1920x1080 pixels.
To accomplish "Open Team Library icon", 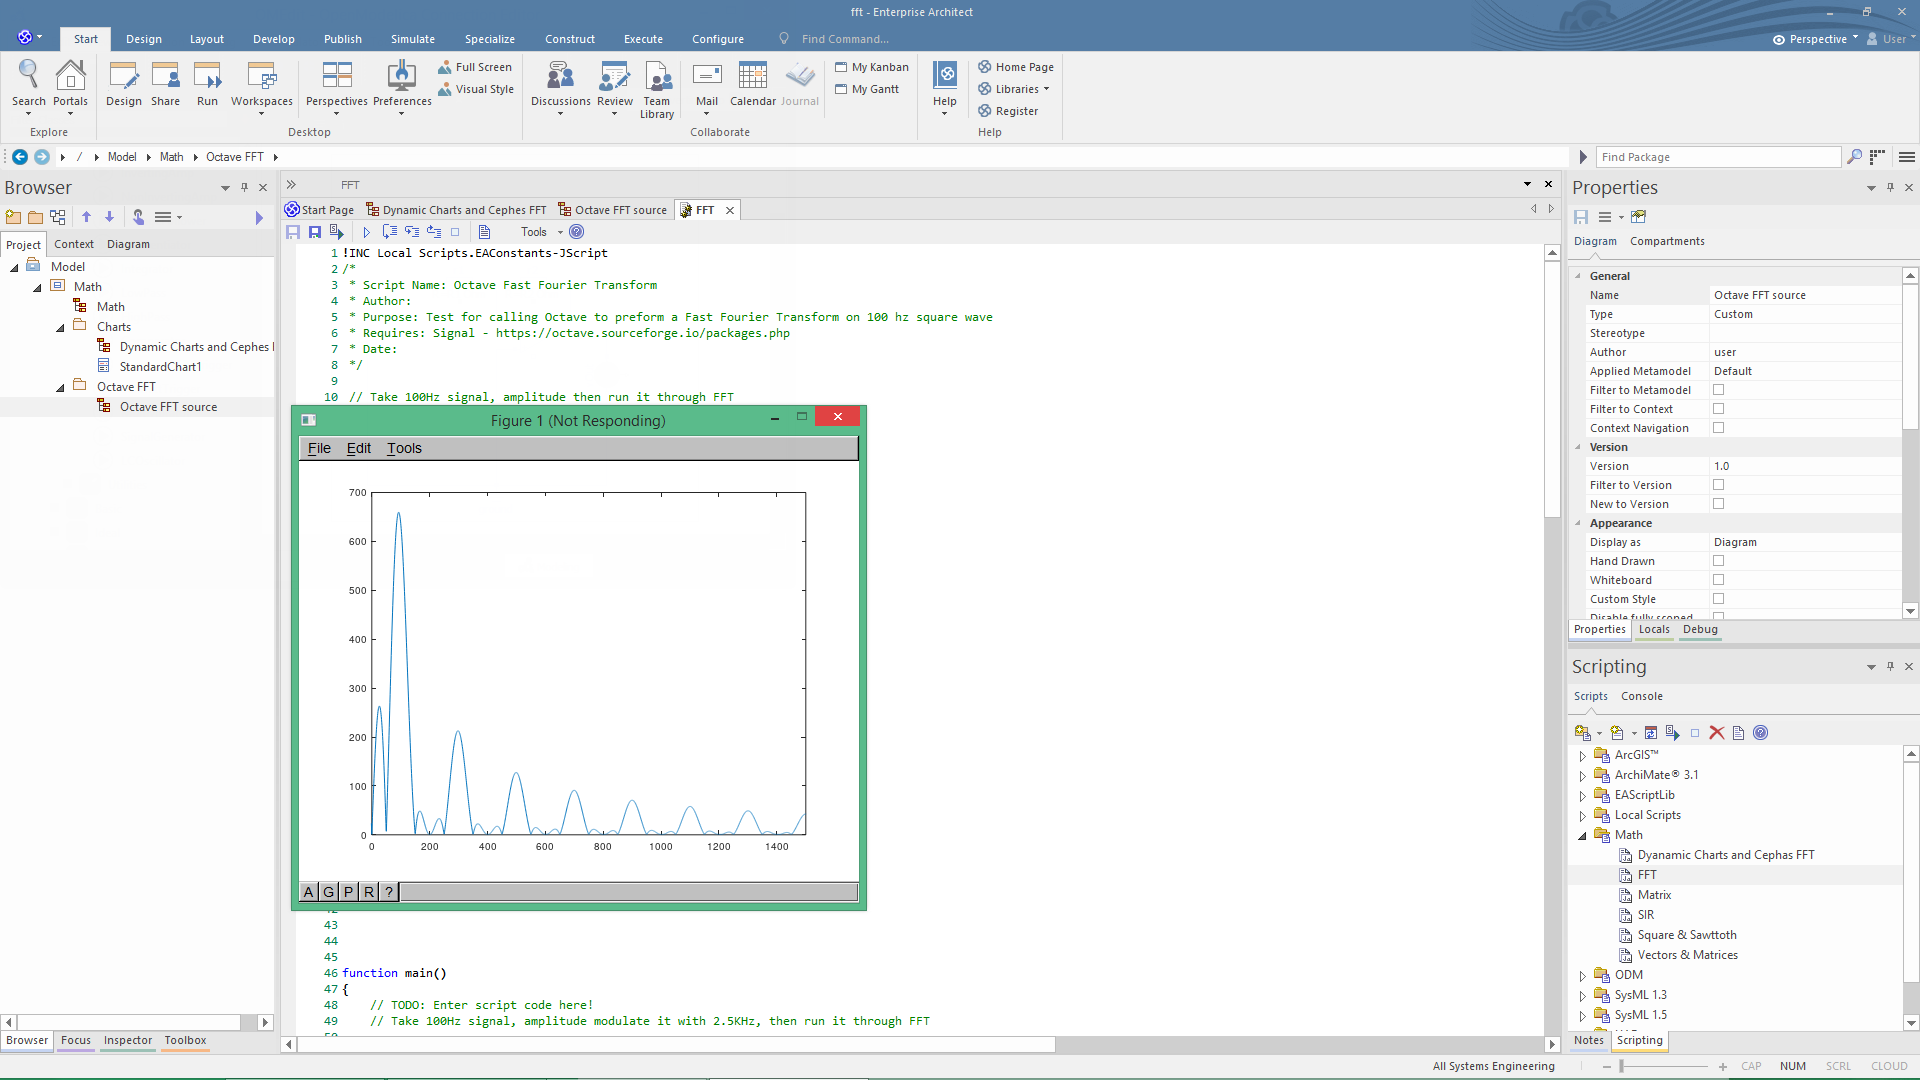I will point(657,77).
